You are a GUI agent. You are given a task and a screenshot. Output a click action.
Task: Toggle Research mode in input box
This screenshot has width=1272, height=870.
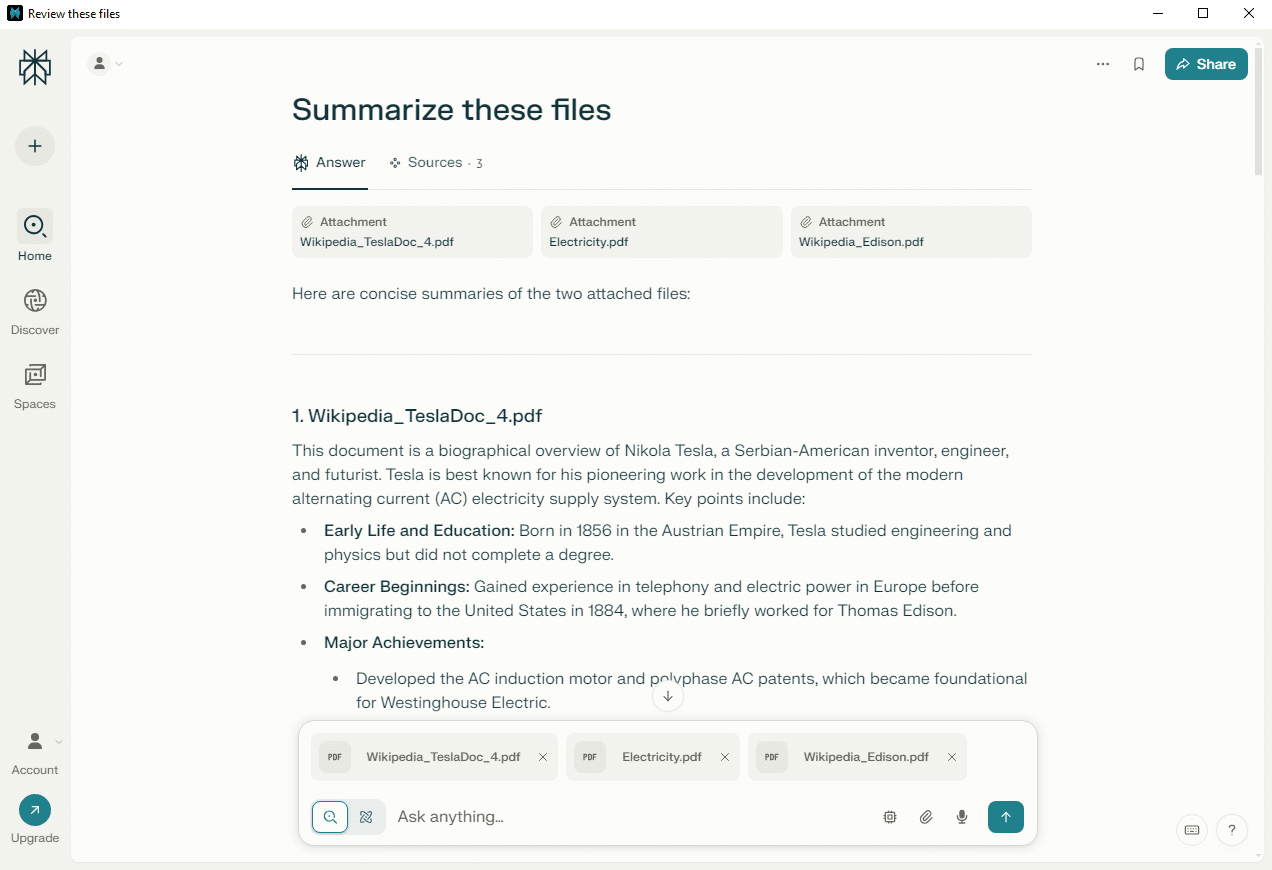pos(366,817)
